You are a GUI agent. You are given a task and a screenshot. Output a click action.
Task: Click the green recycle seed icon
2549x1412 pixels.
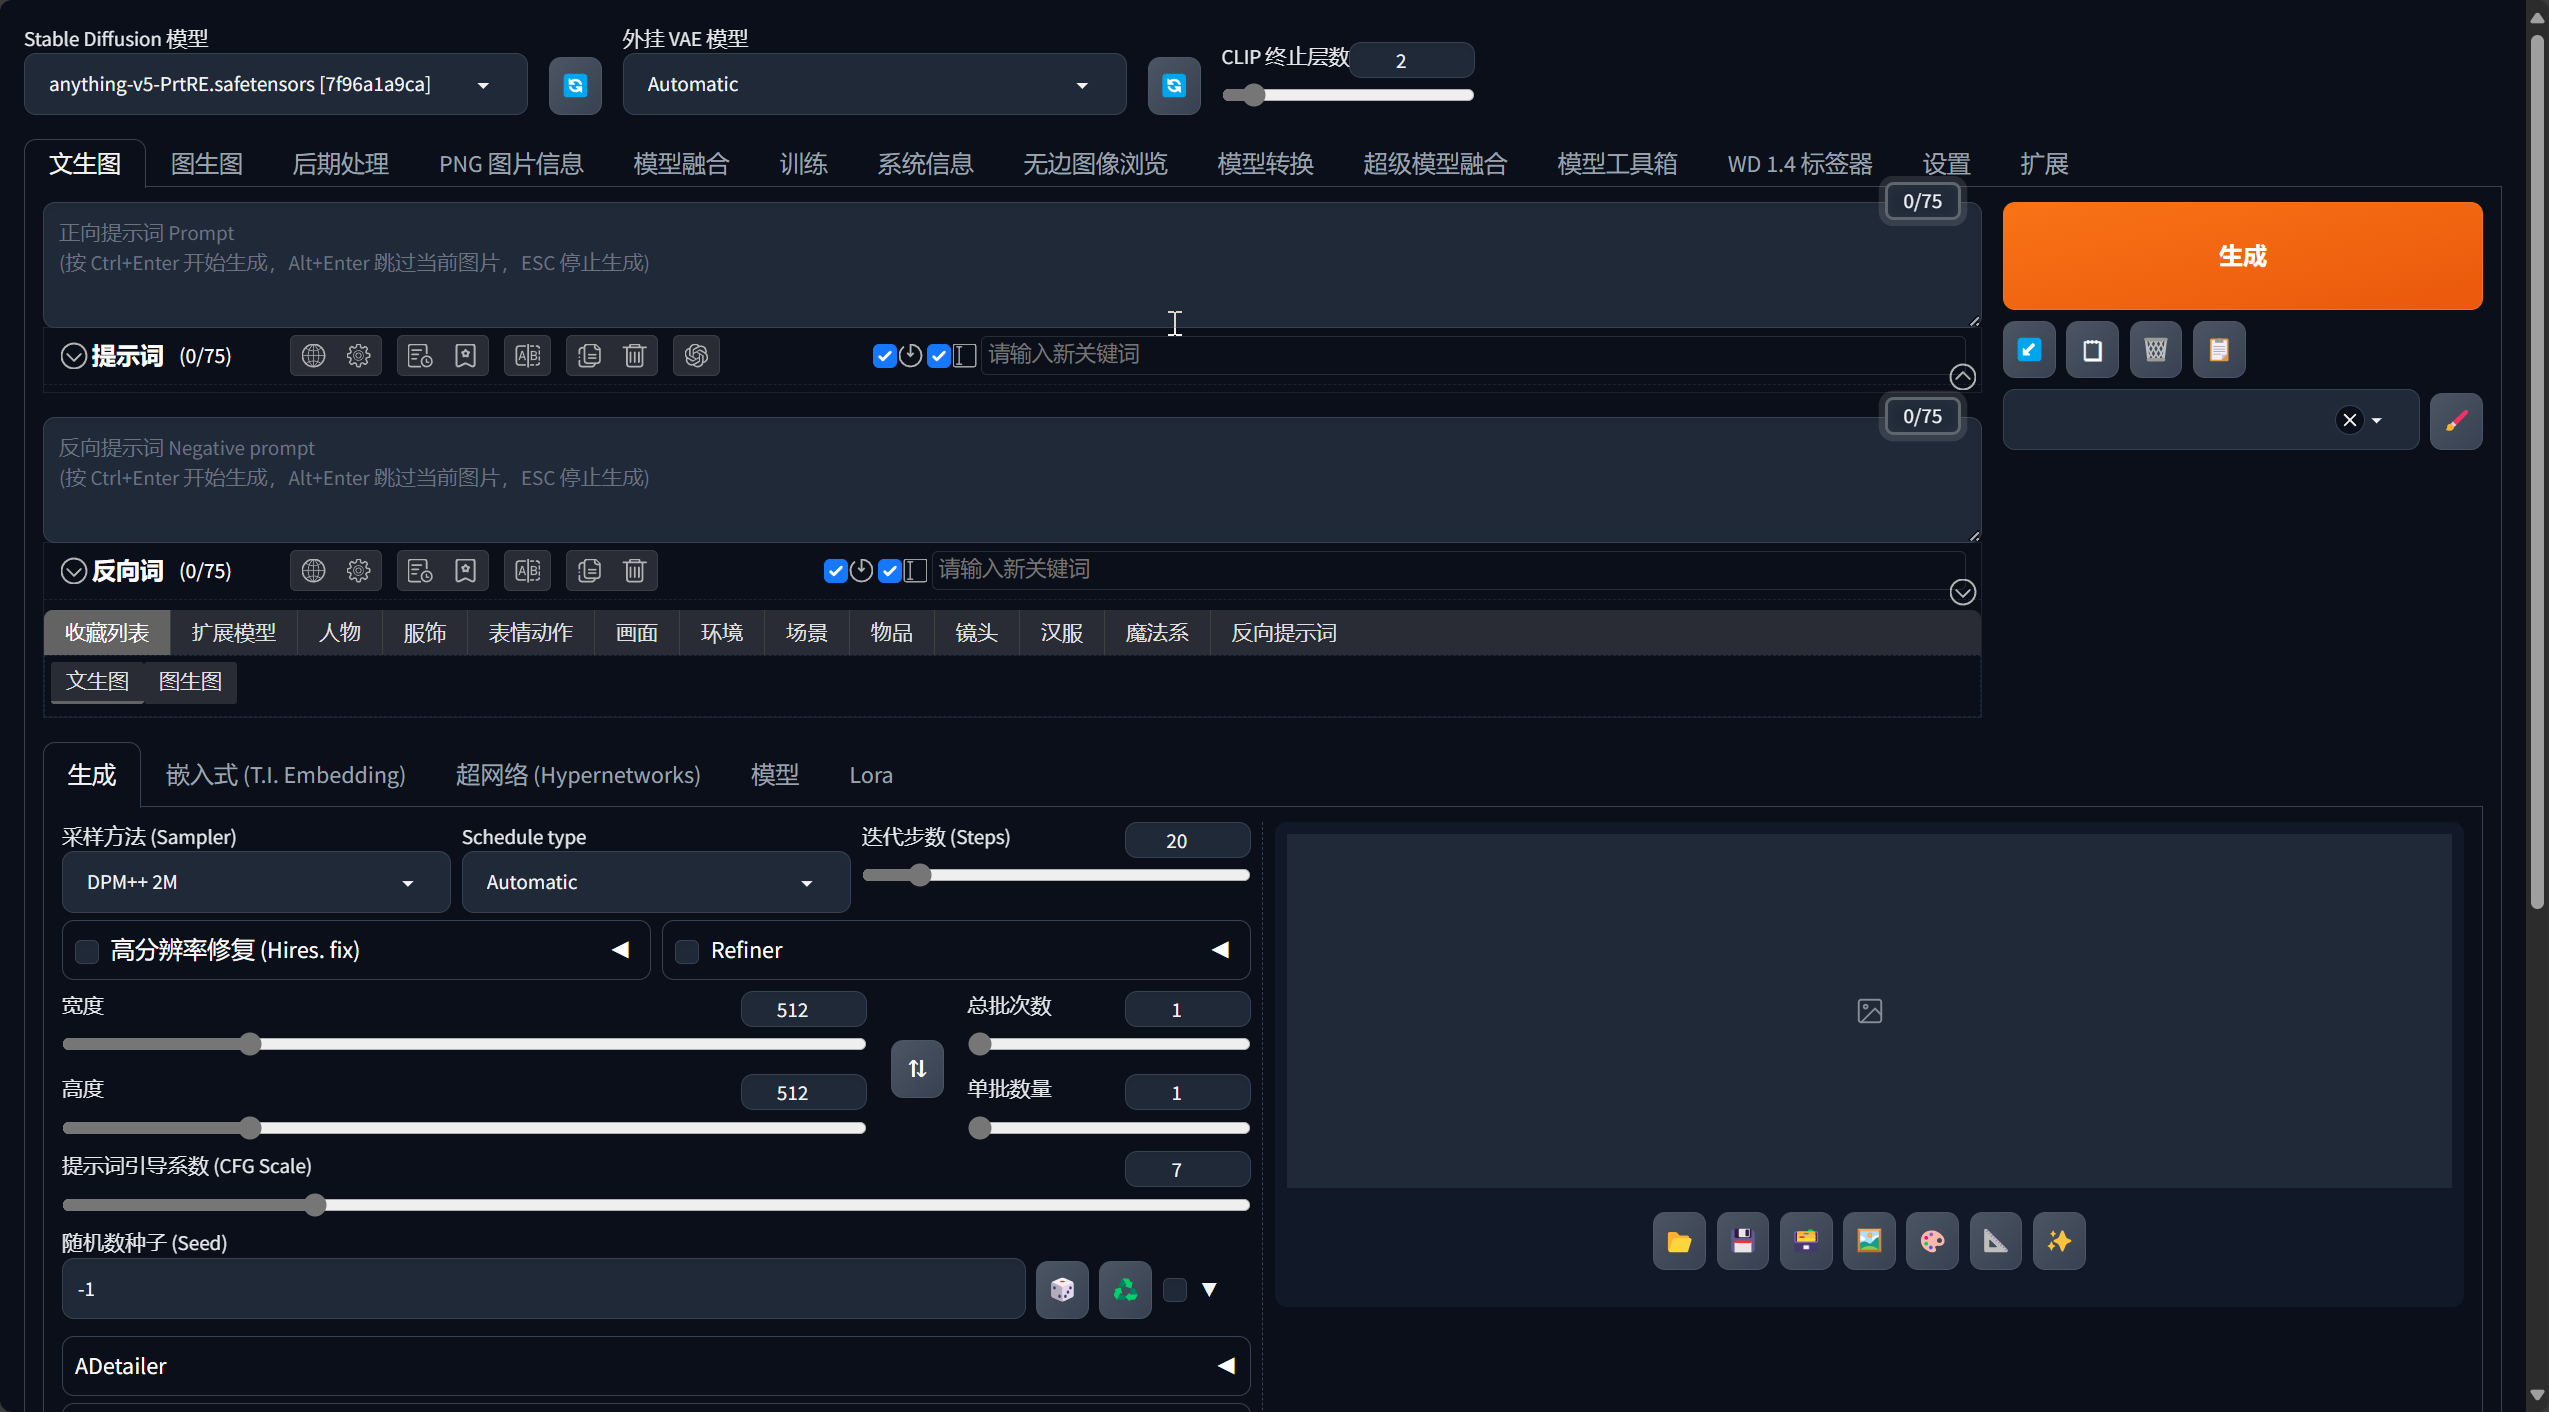click(1125, 1290)
